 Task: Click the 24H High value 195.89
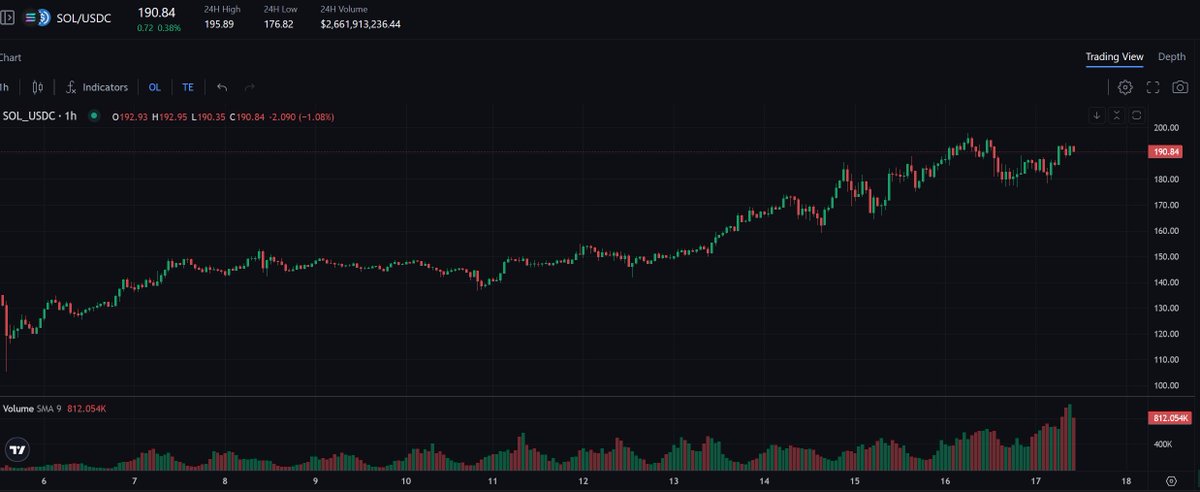219,24
